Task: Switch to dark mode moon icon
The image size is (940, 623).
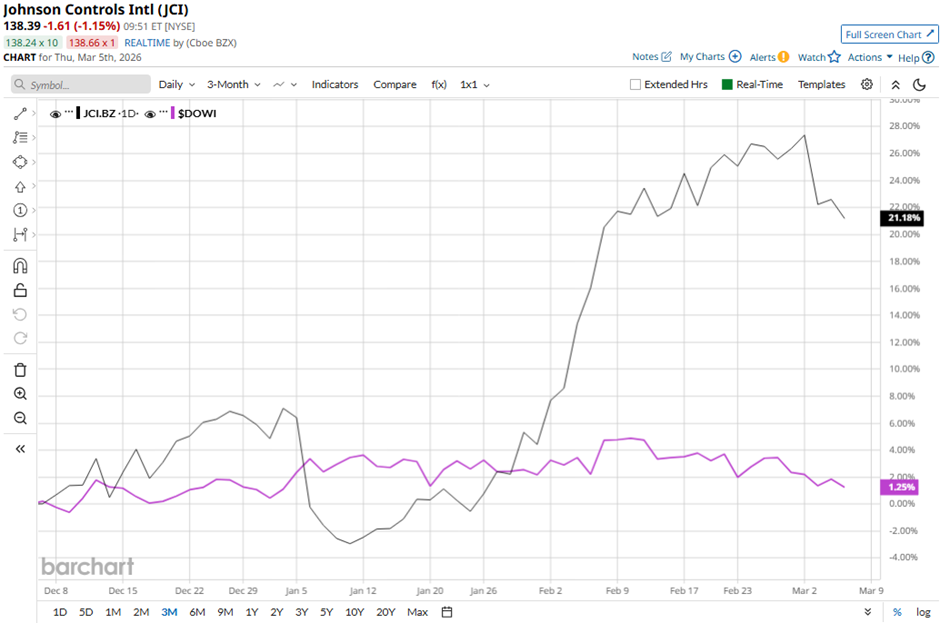Action: (919, 85)
